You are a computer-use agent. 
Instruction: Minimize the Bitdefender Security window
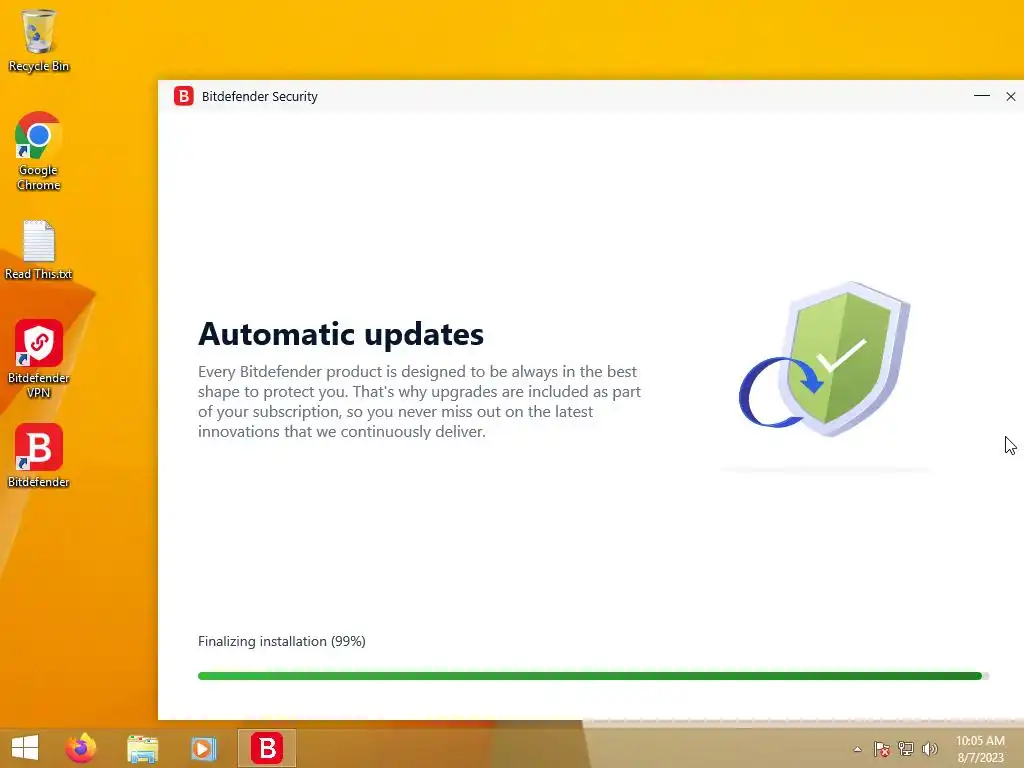(982, 96)
